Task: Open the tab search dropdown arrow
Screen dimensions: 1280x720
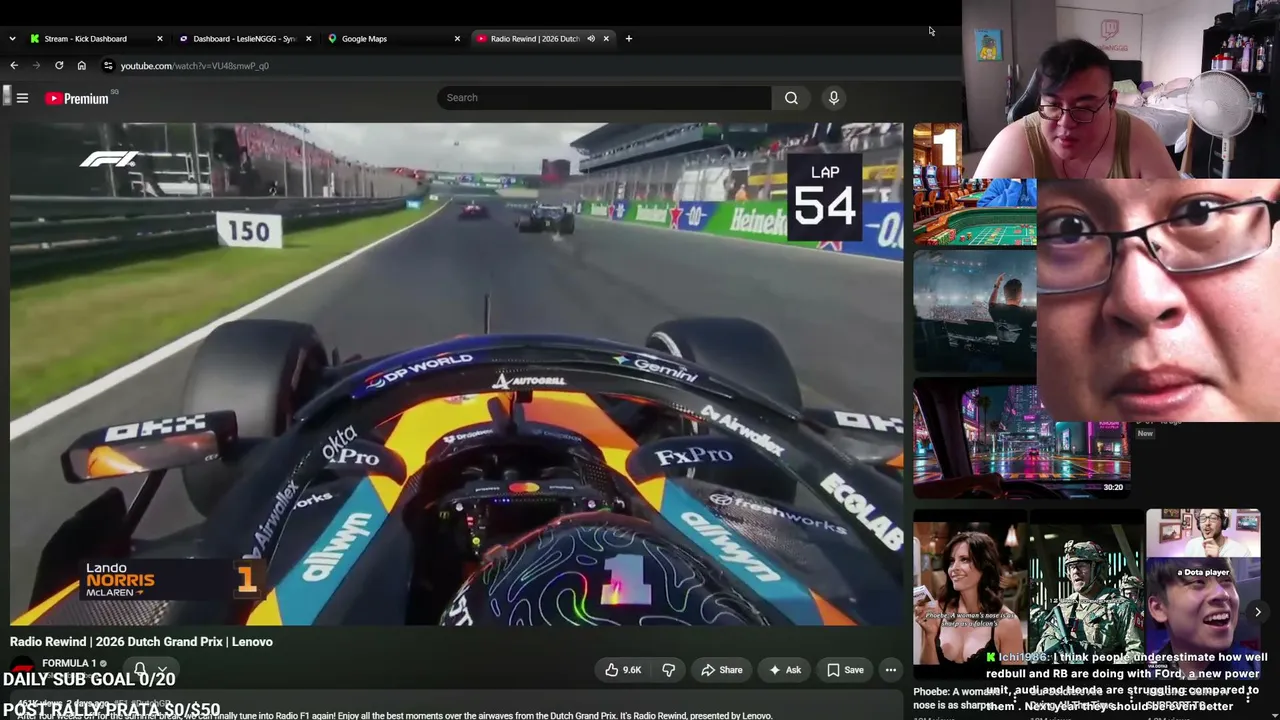Action: coord(12,38)
